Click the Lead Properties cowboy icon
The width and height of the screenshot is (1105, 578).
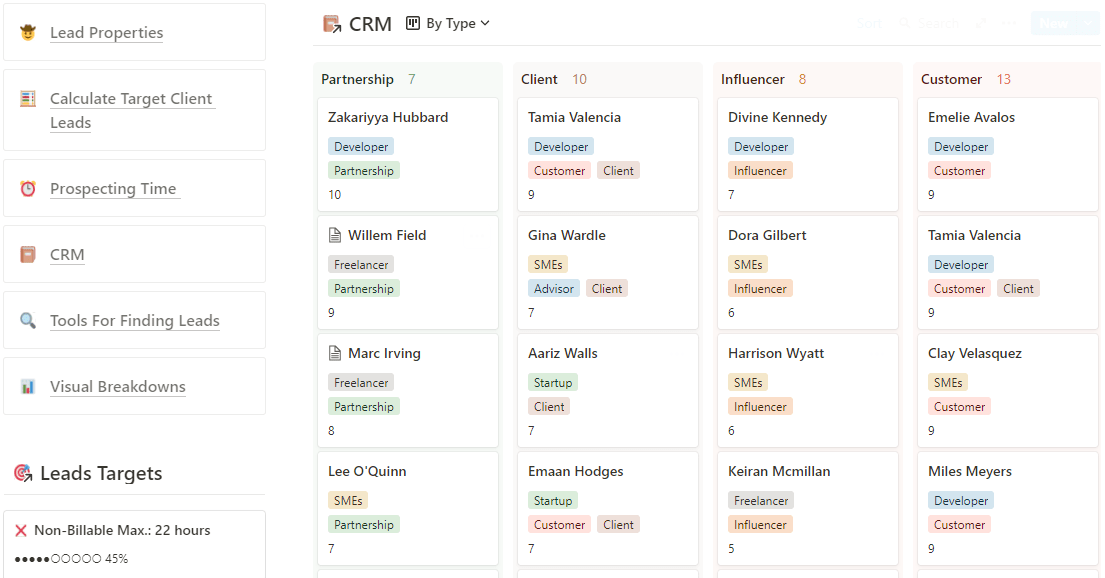(28, 32)
